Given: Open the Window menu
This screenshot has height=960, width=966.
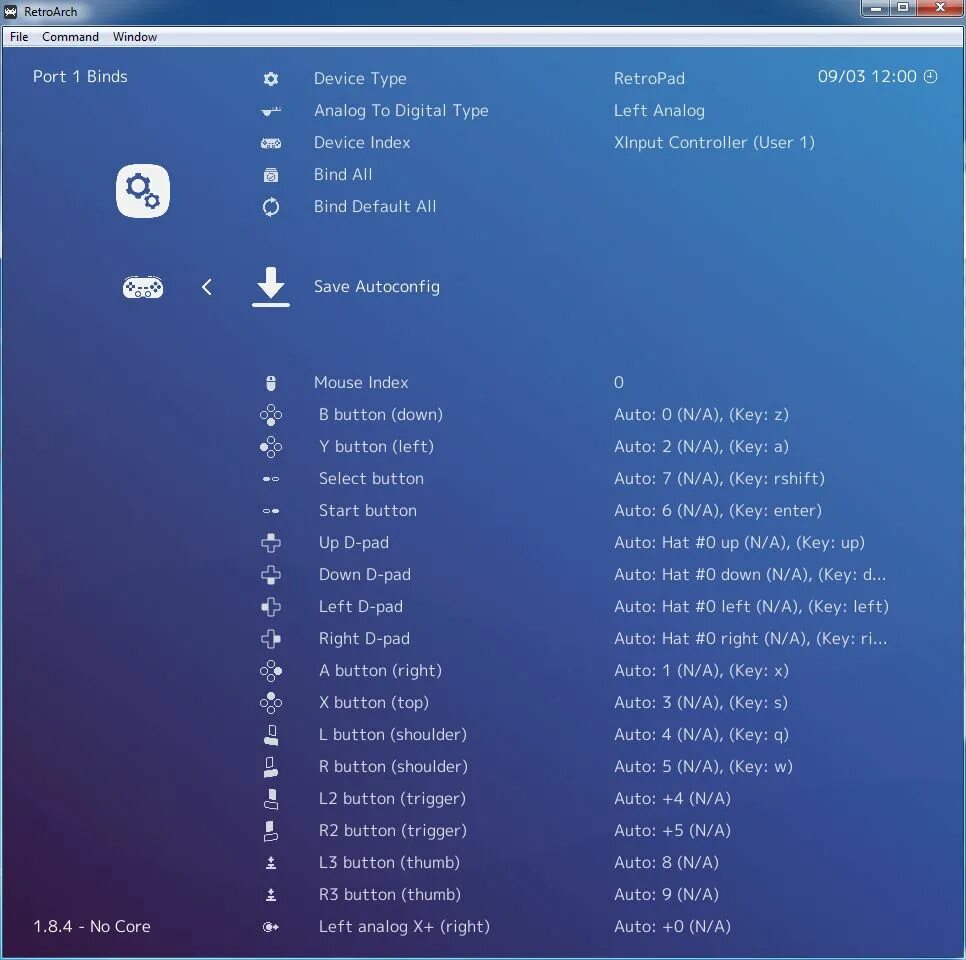Looking at the screenshot, I should pyautogui.click(x=134, y=37).
